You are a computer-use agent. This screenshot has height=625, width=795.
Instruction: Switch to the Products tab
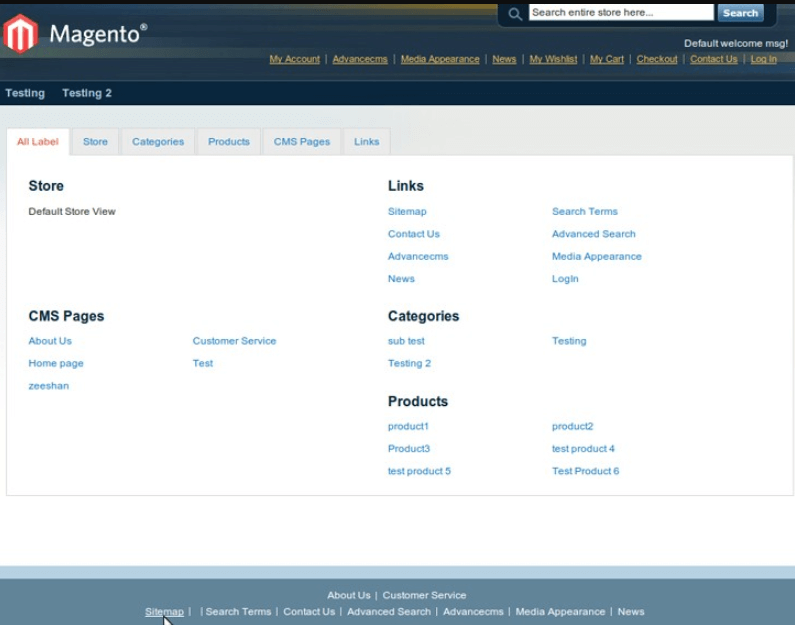[229, 142]
